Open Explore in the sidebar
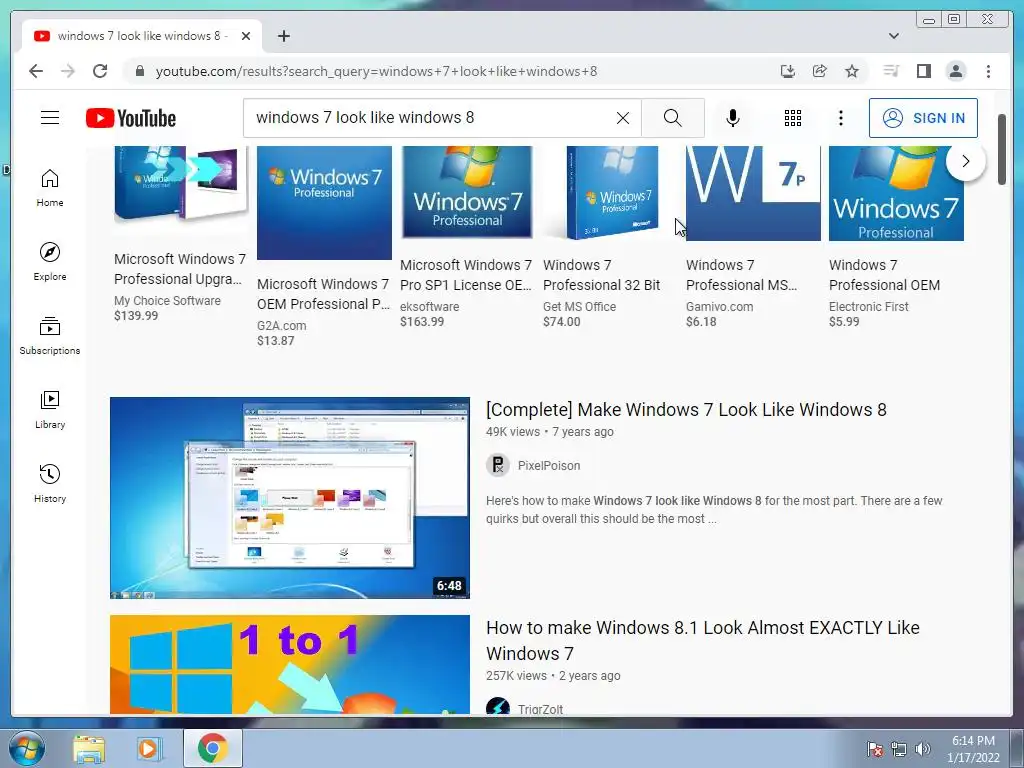Image resolution: width=1024 pixels, height=768 pixels. [50, 261]
